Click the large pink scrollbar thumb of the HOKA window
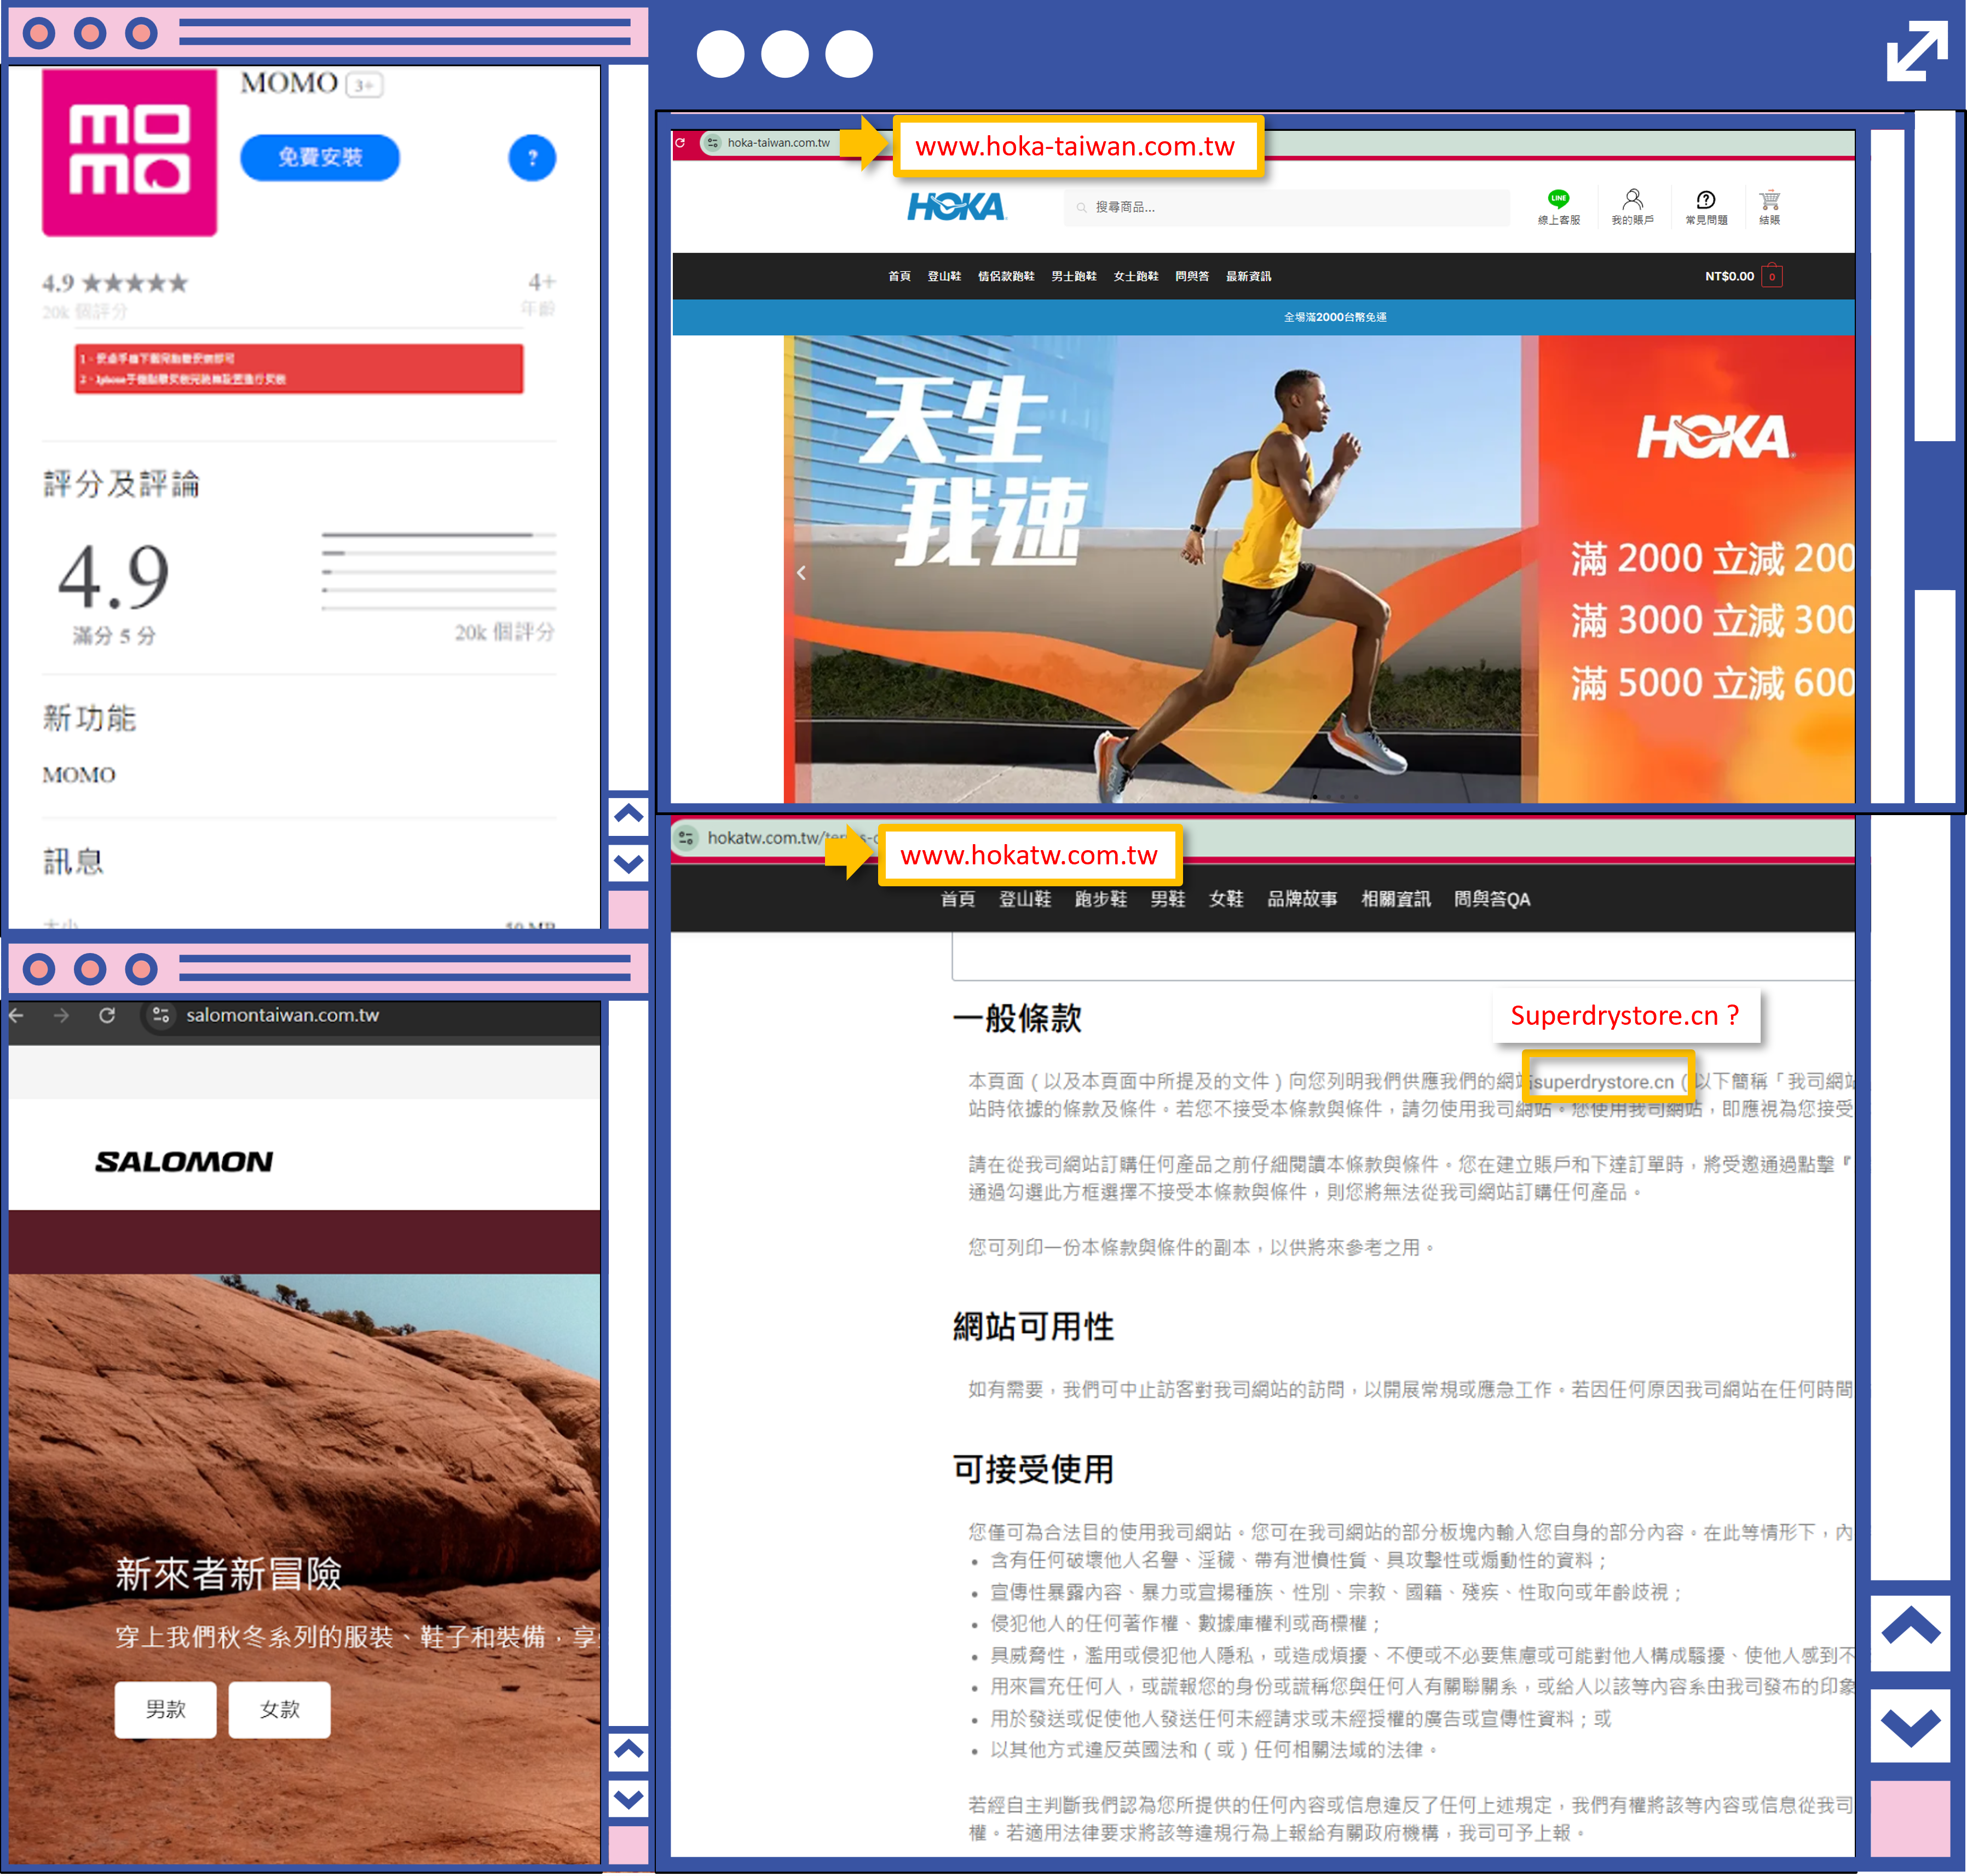The image size is (1967, 1876). click(x=1910, y=1818)
